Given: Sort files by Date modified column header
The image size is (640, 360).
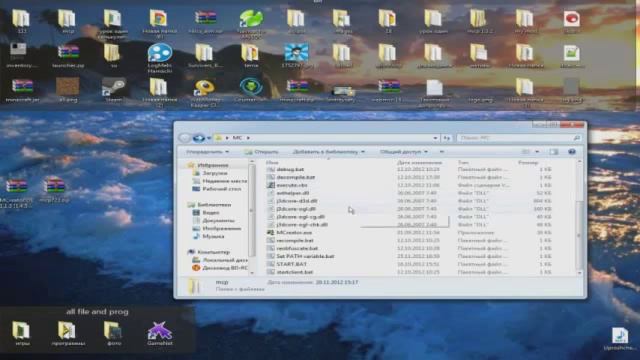Looking at the screenshot, I should pos(420,162).
